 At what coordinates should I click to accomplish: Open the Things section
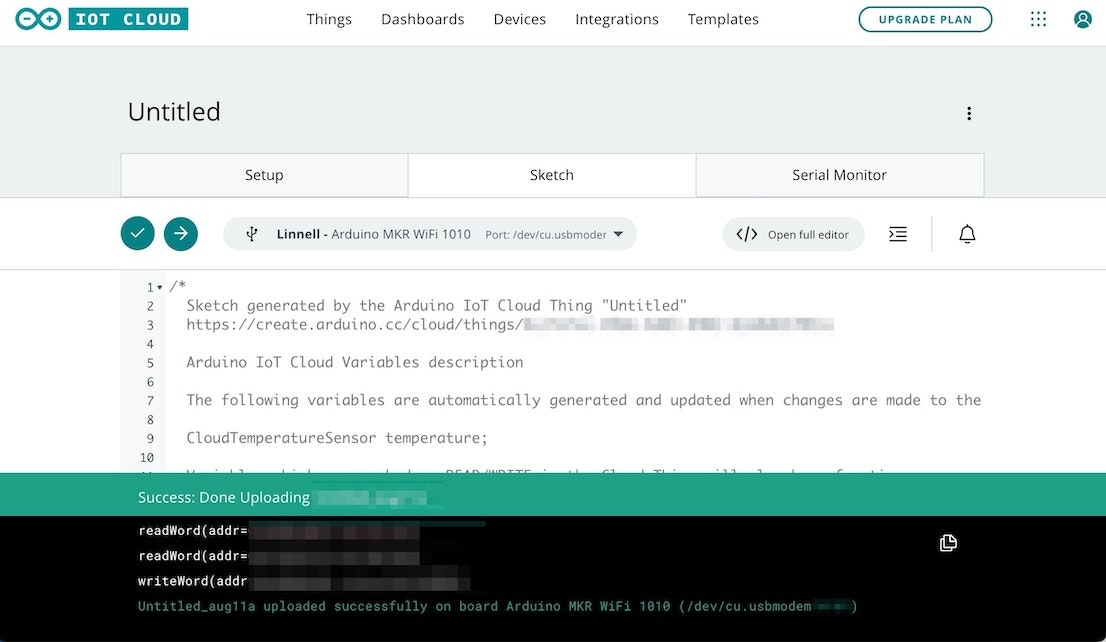[x=329, y=19]
